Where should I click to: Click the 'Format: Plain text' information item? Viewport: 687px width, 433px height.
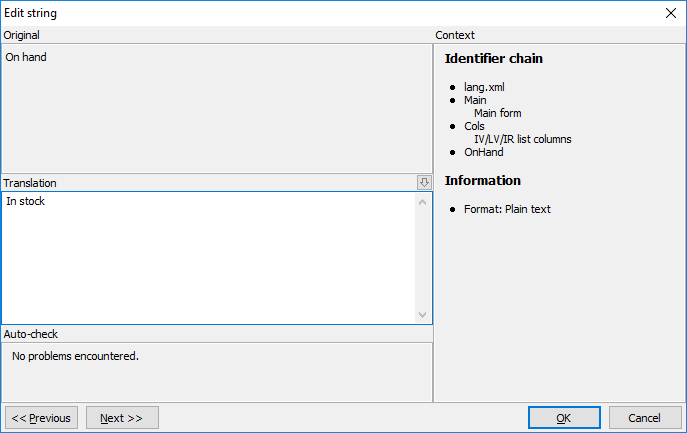(507, 209)
